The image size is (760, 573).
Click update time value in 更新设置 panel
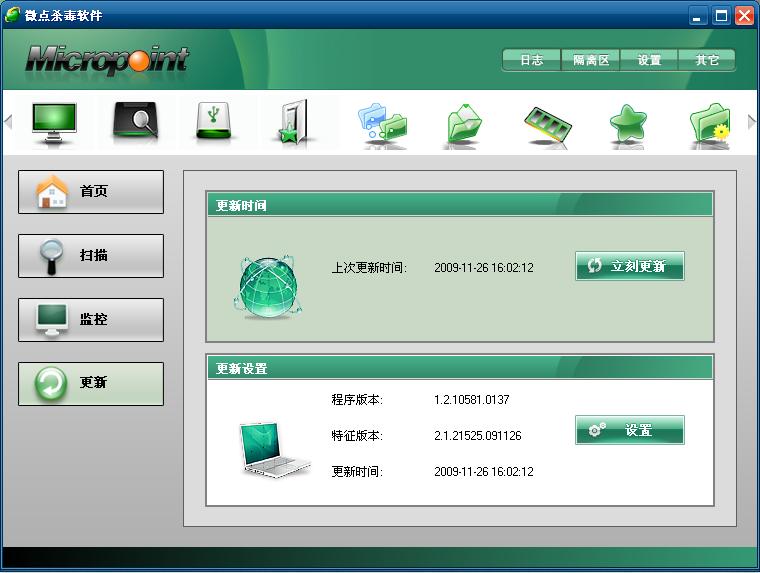tap(484, 471)
